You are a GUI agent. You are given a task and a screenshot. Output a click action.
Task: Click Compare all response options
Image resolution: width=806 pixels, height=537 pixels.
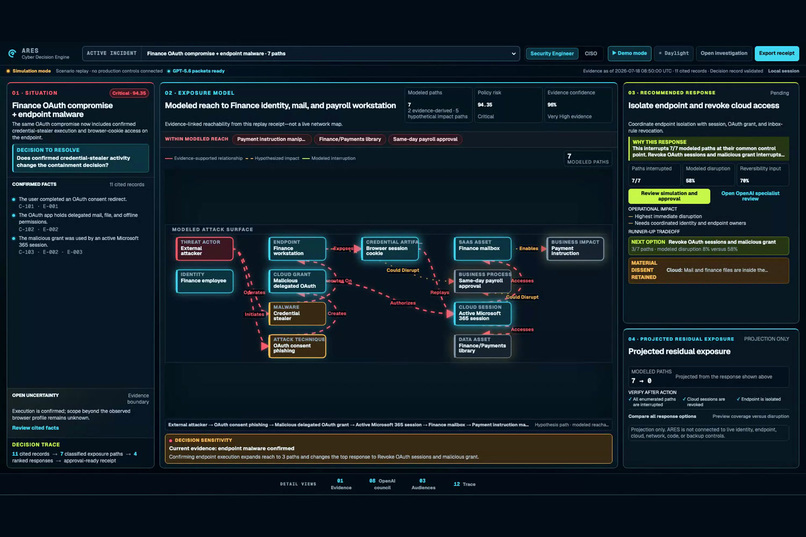[x=662, y=416]
